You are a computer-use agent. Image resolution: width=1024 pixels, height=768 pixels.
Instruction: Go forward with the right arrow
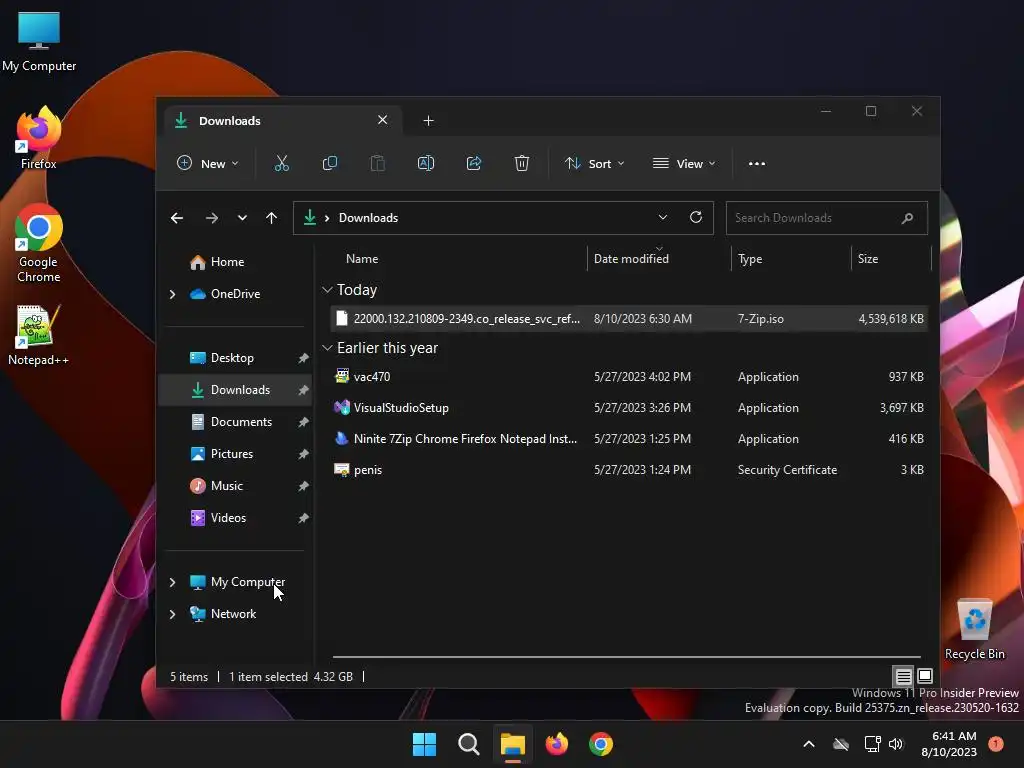tap(212, 218)
